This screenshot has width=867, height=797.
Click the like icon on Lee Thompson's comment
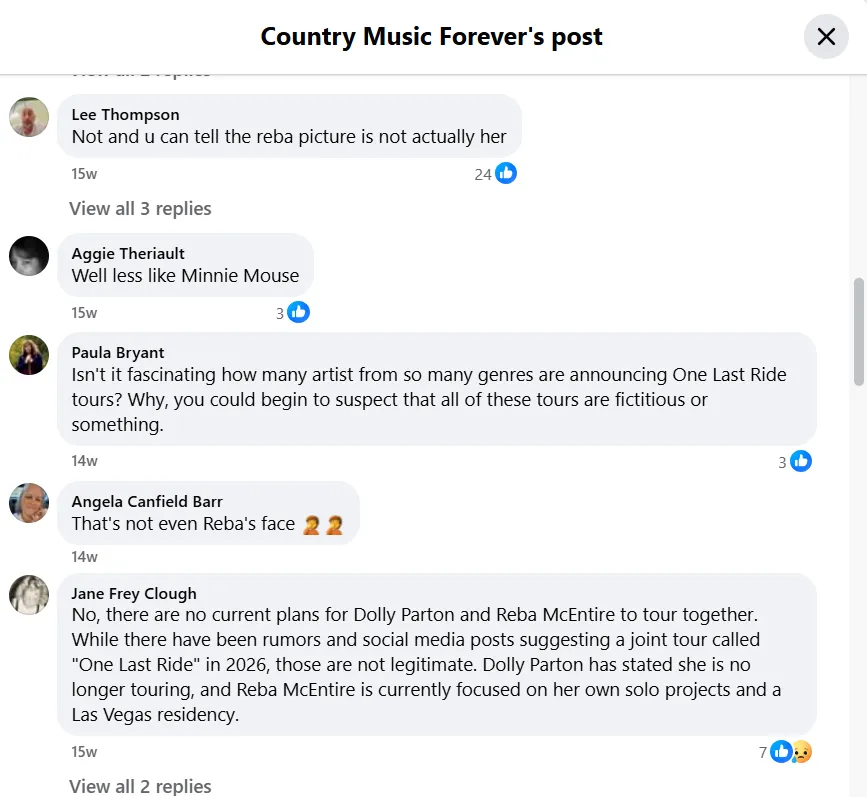pyautogui.click(x=506, y=174)
